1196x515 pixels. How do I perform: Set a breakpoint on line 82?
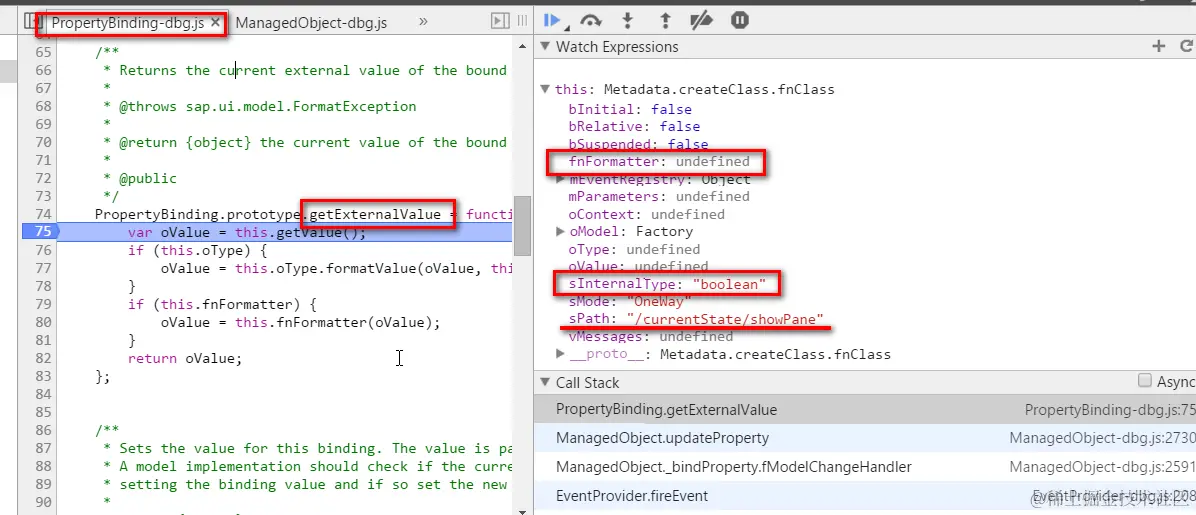(x=43, y=358)
